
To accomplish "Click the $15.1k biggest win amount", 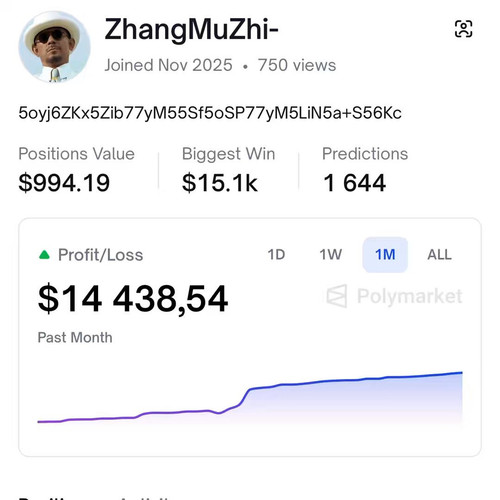I will point(220,183).
